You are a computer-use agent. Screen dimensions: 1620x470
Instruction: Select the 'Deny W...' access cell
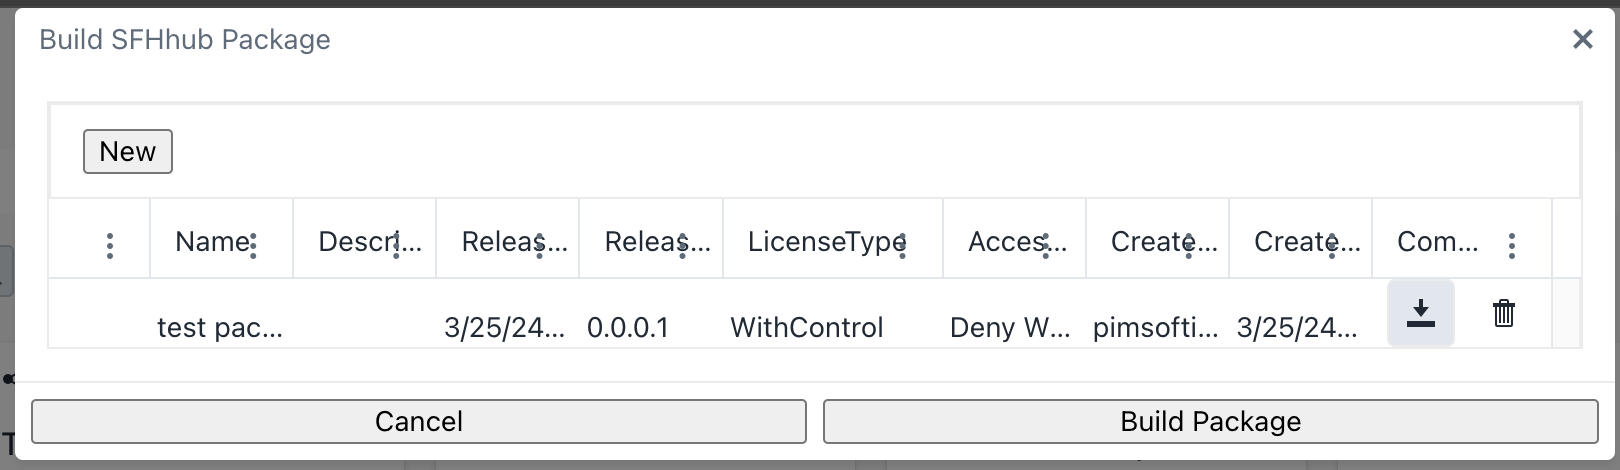tap(1010, 328)
